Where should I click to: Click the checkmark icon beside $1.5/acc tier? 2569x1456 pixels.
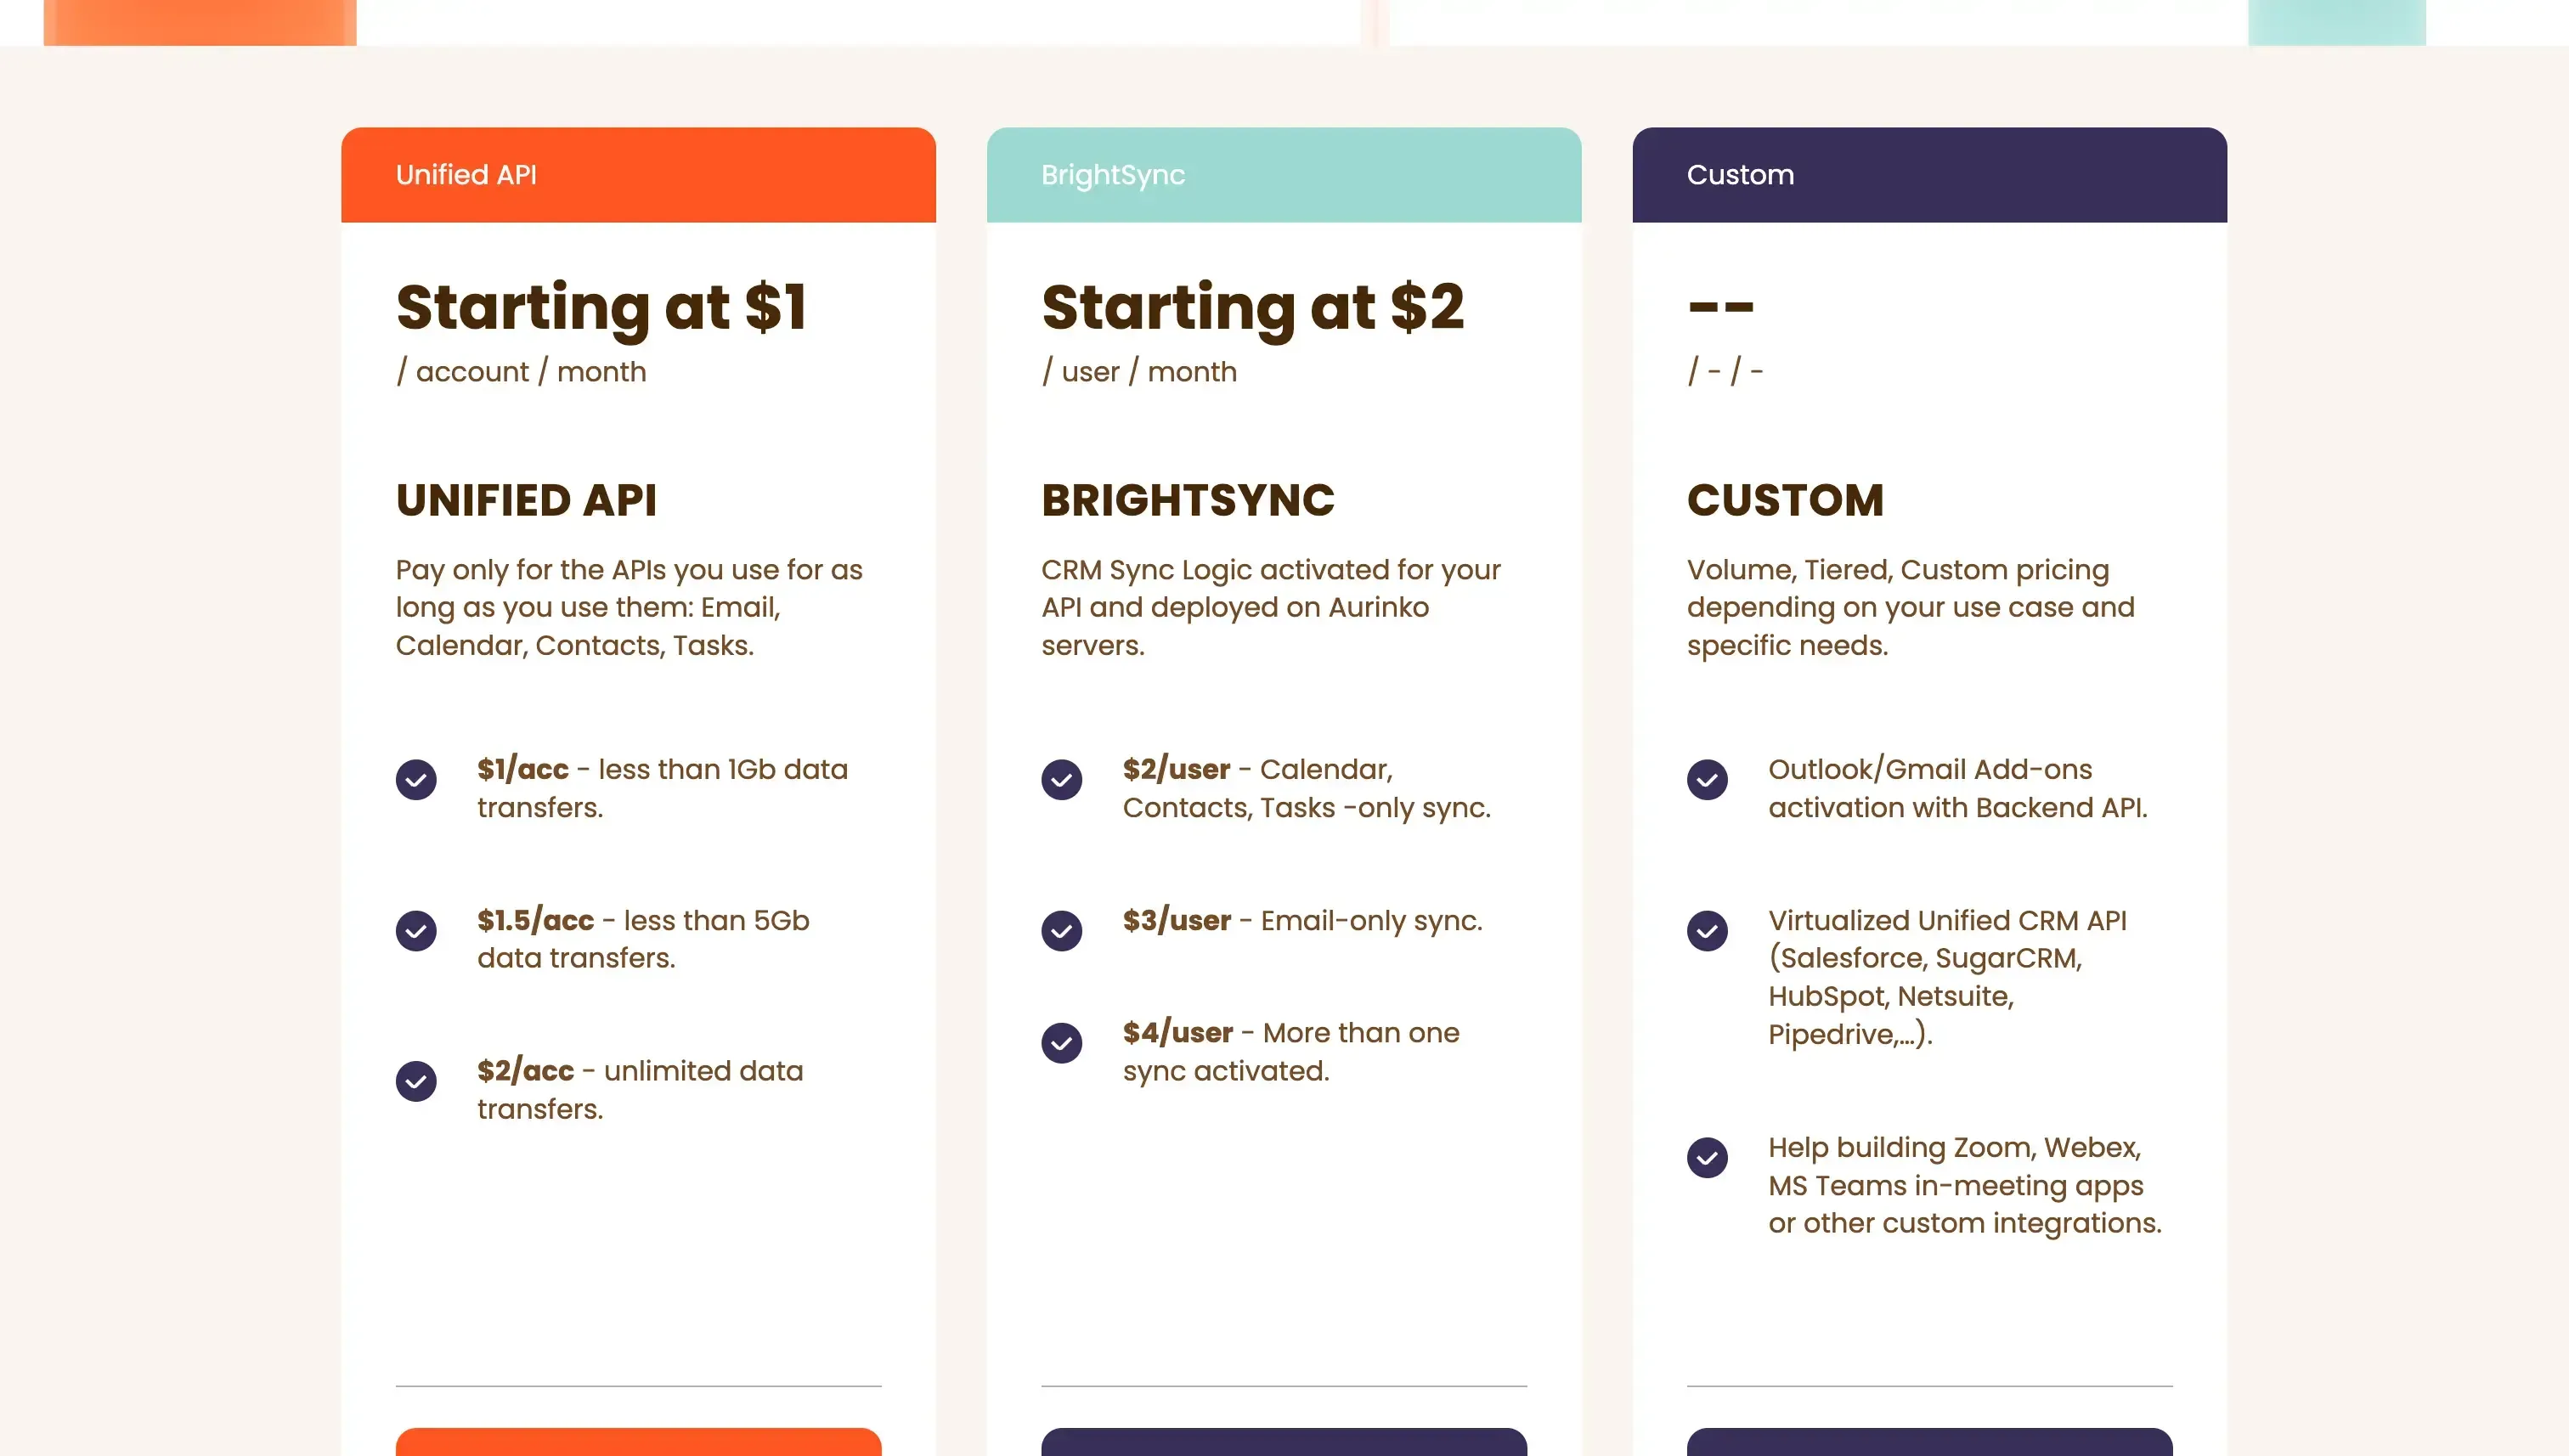coord(417,931)
